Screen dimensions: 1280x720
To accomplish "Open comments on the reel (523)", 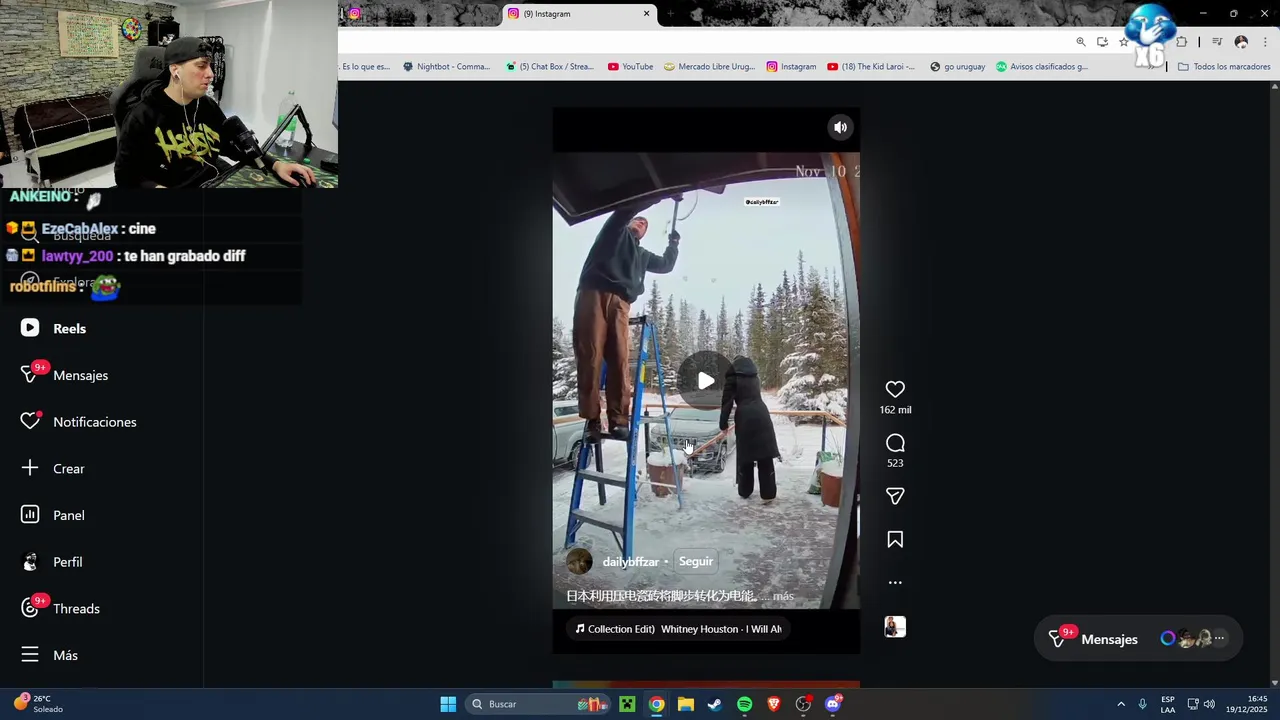I will 895,443.
